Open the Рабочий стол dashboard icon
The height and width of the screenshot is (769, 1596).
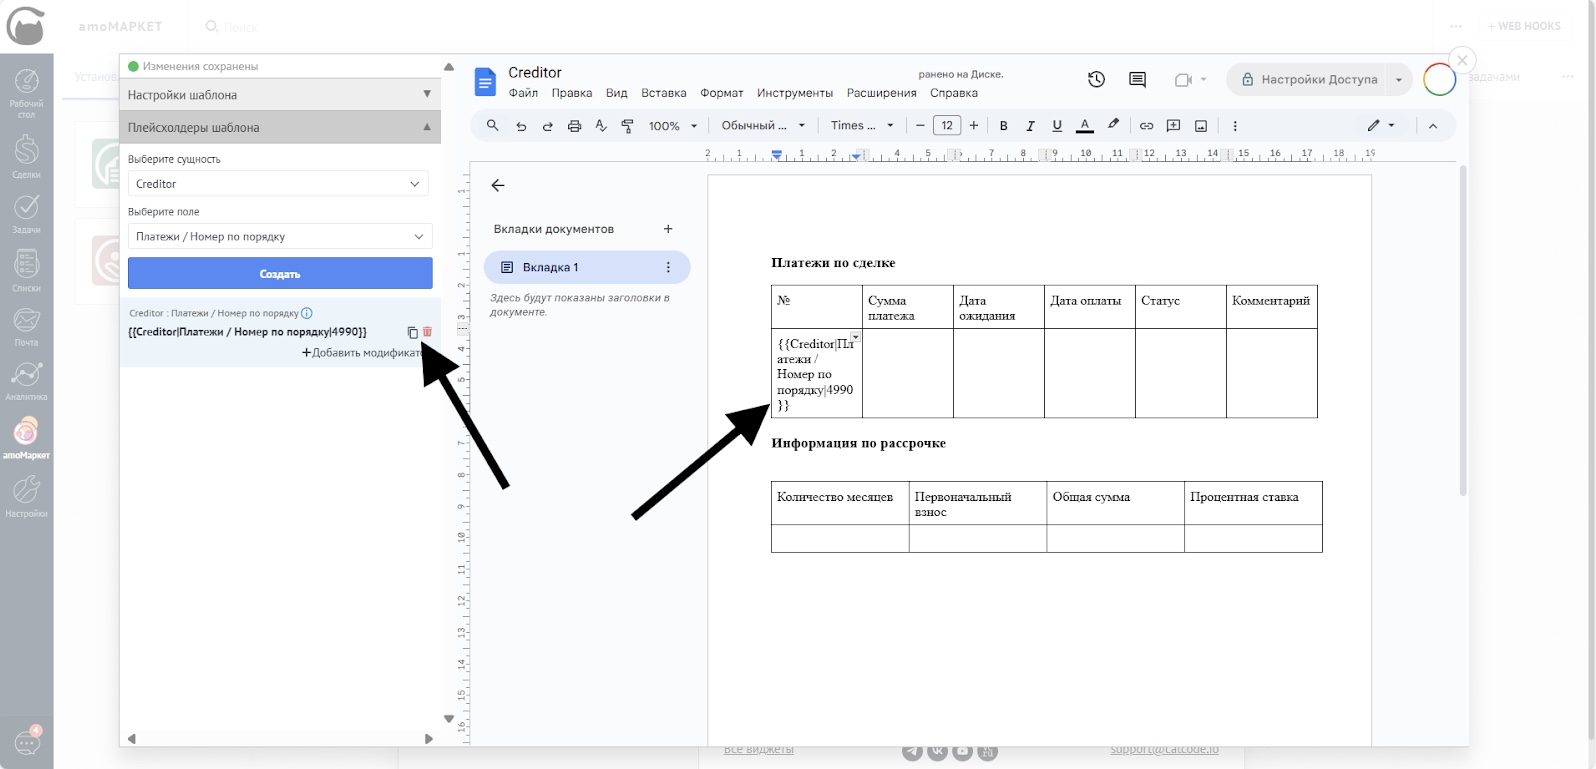coord(26,93)
